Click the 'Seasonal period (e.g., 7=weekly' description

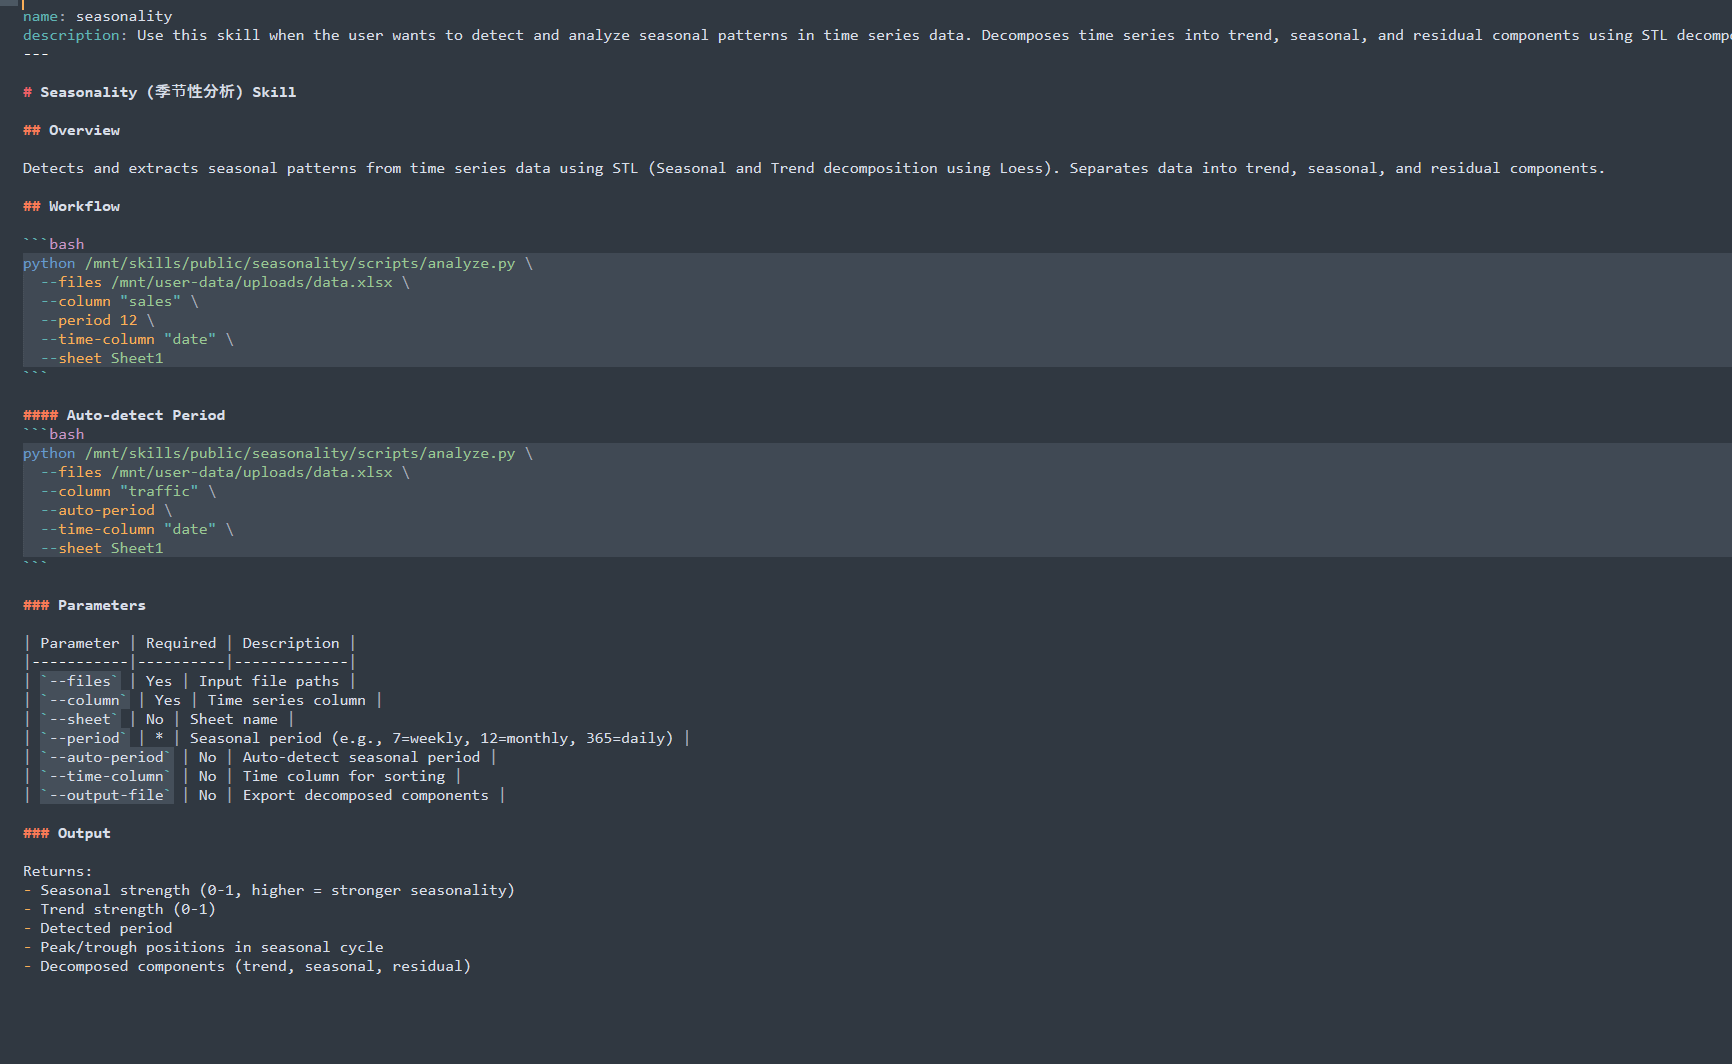(x=431, y=738)
